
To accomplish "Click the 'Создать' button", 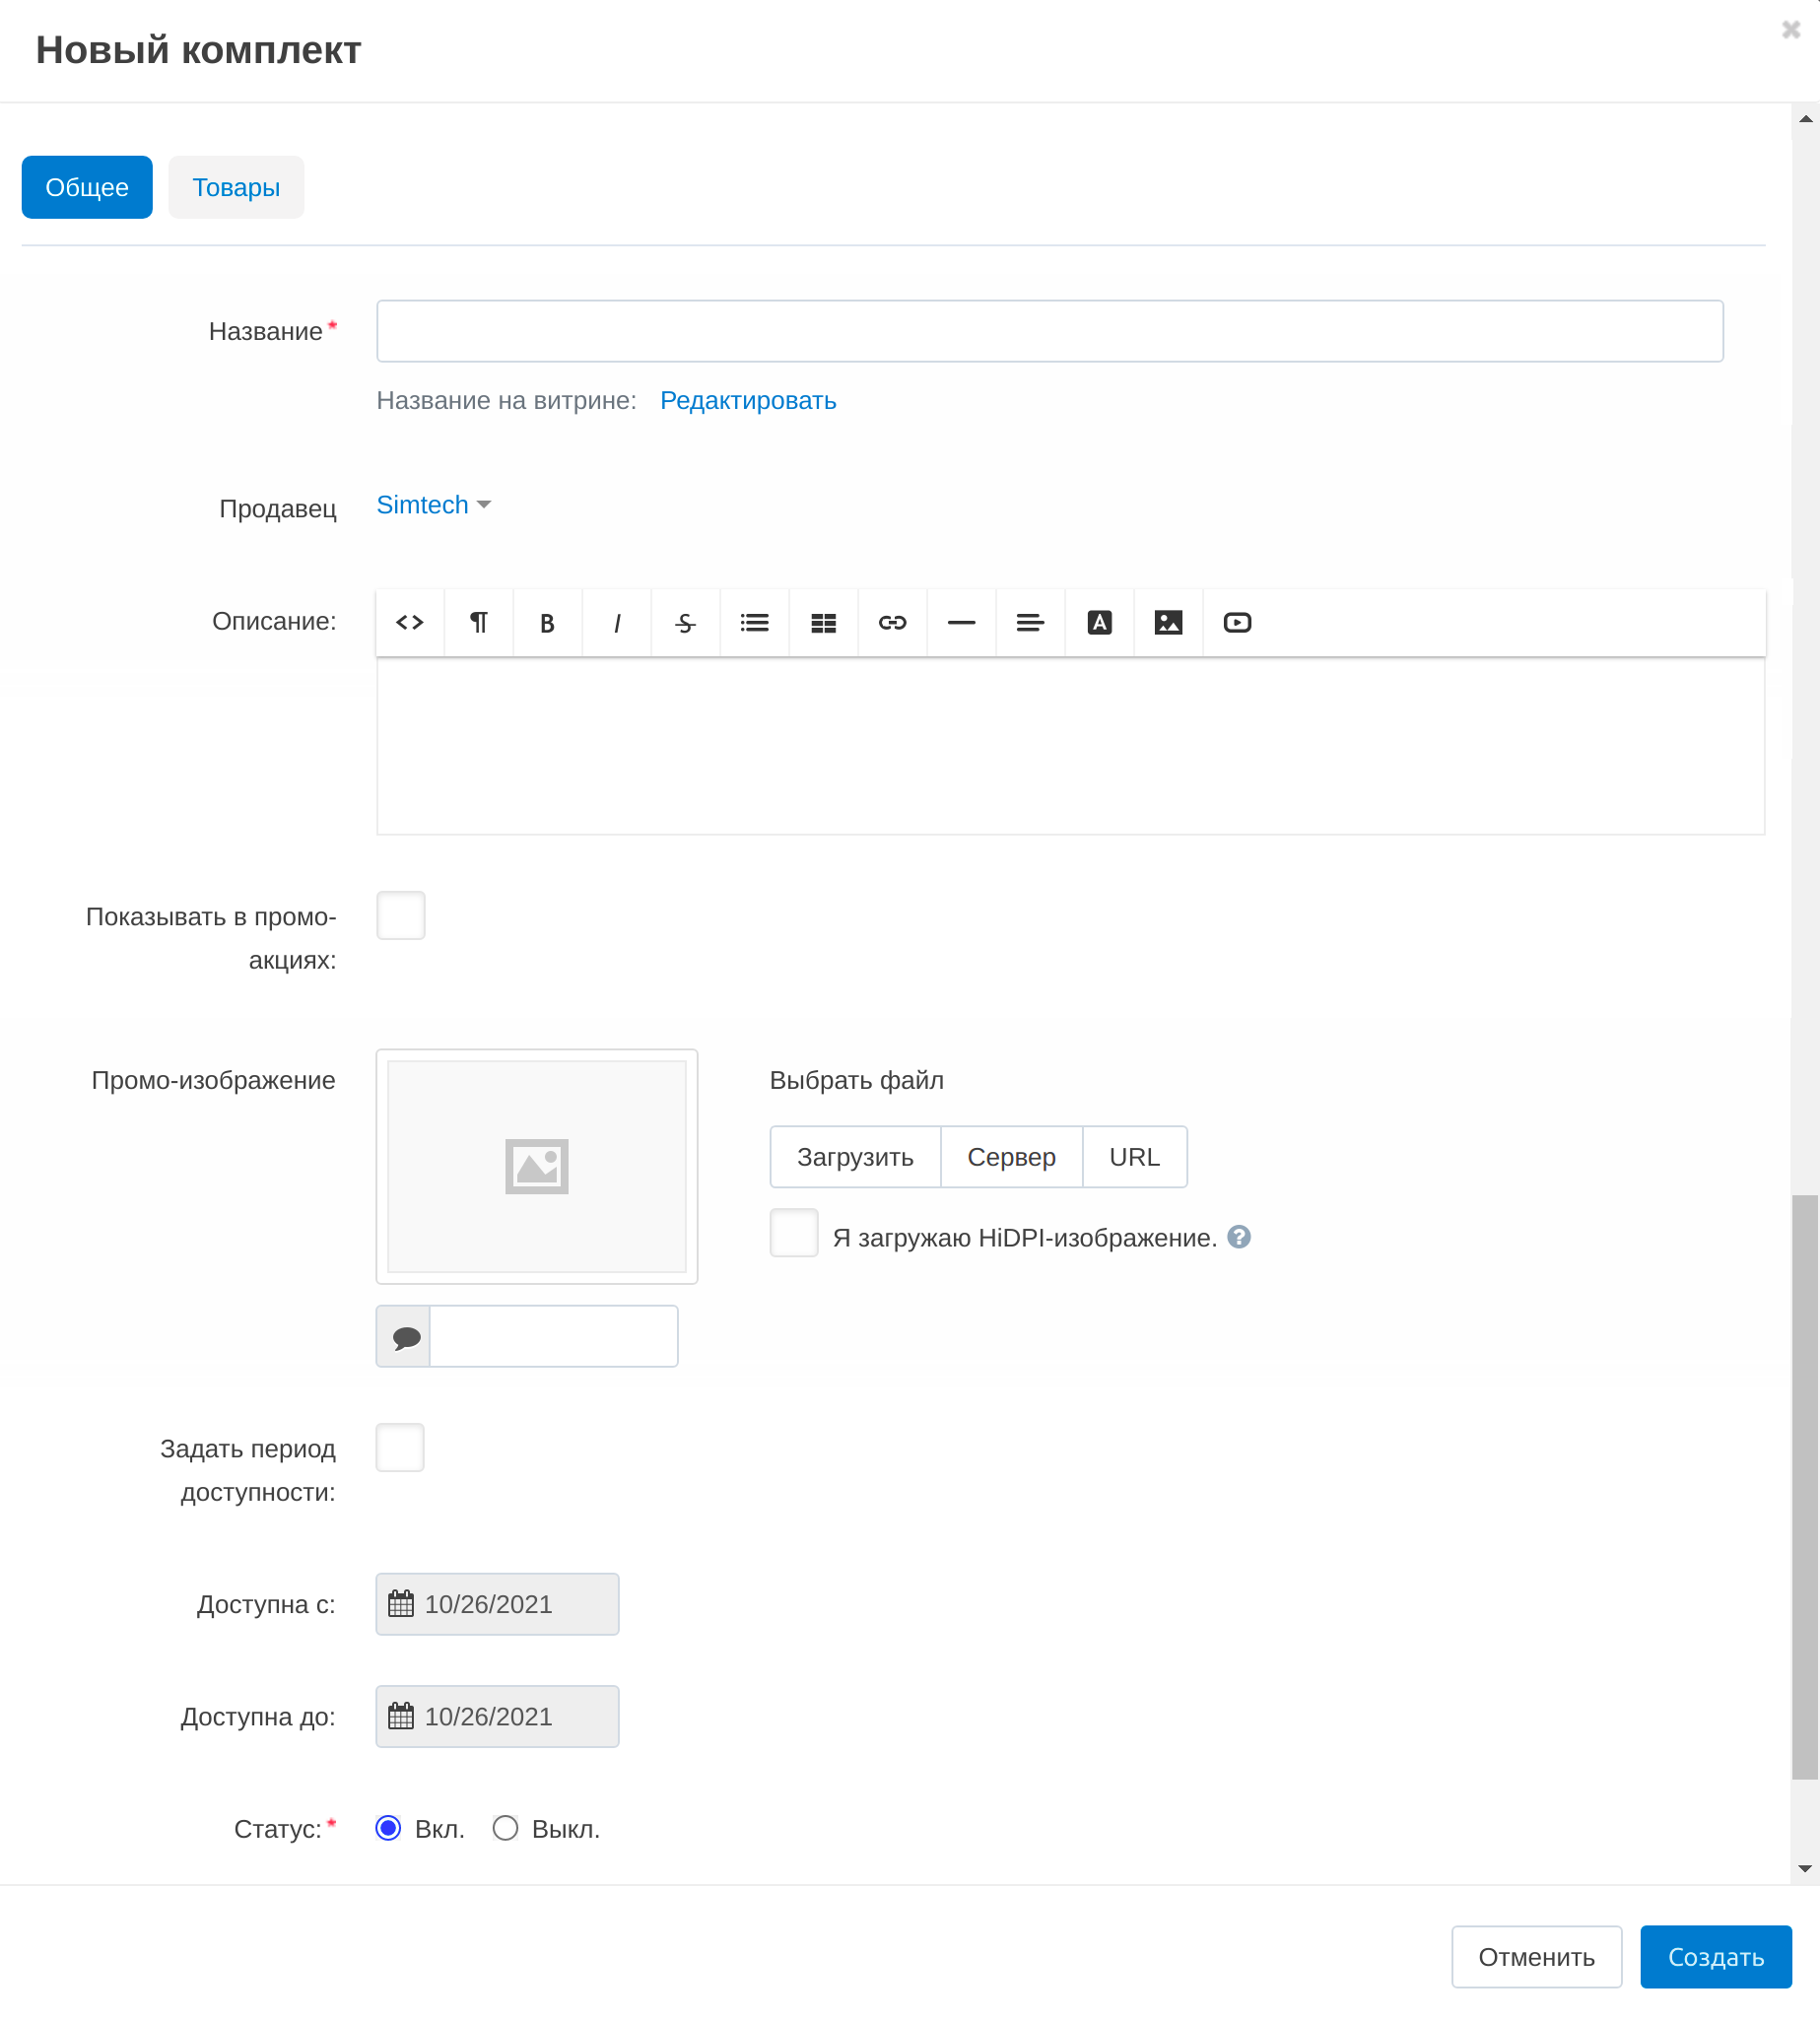I will coord(1715,1956).
